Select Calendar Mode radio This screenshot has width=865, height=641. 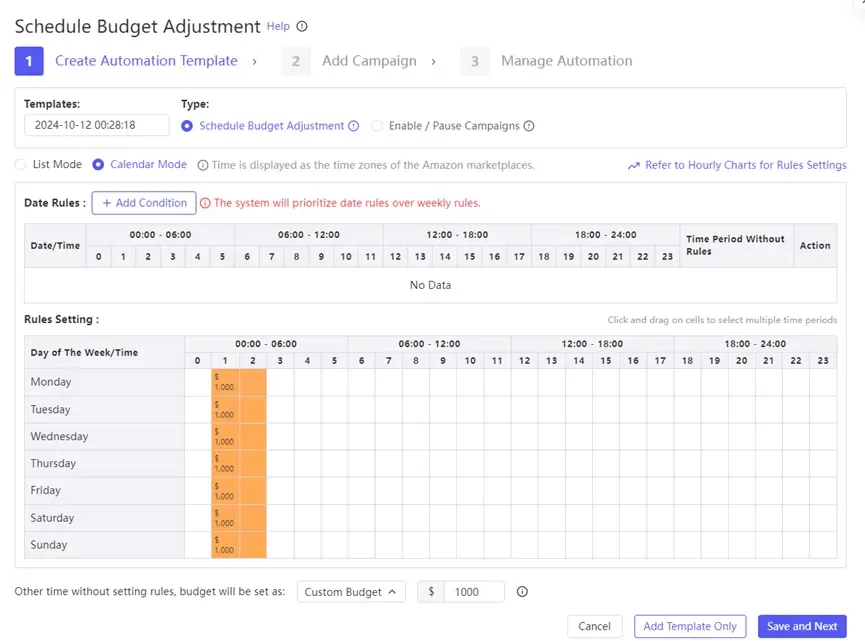(98, 164)
